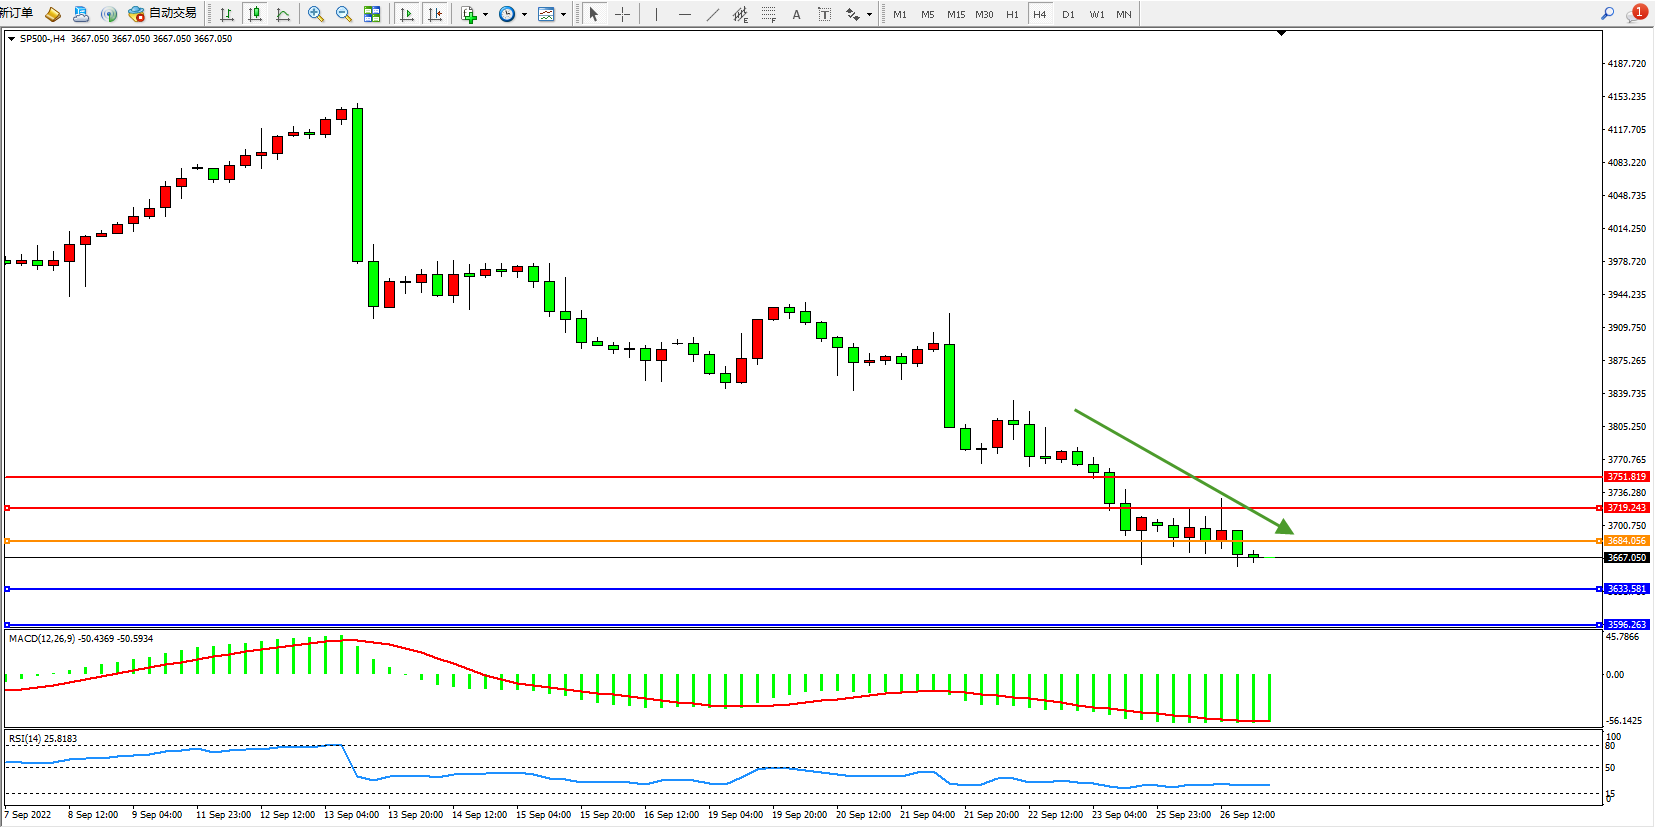Switch to the D1 timeframe
1655x828 pixels.
tap(1068, 14)
